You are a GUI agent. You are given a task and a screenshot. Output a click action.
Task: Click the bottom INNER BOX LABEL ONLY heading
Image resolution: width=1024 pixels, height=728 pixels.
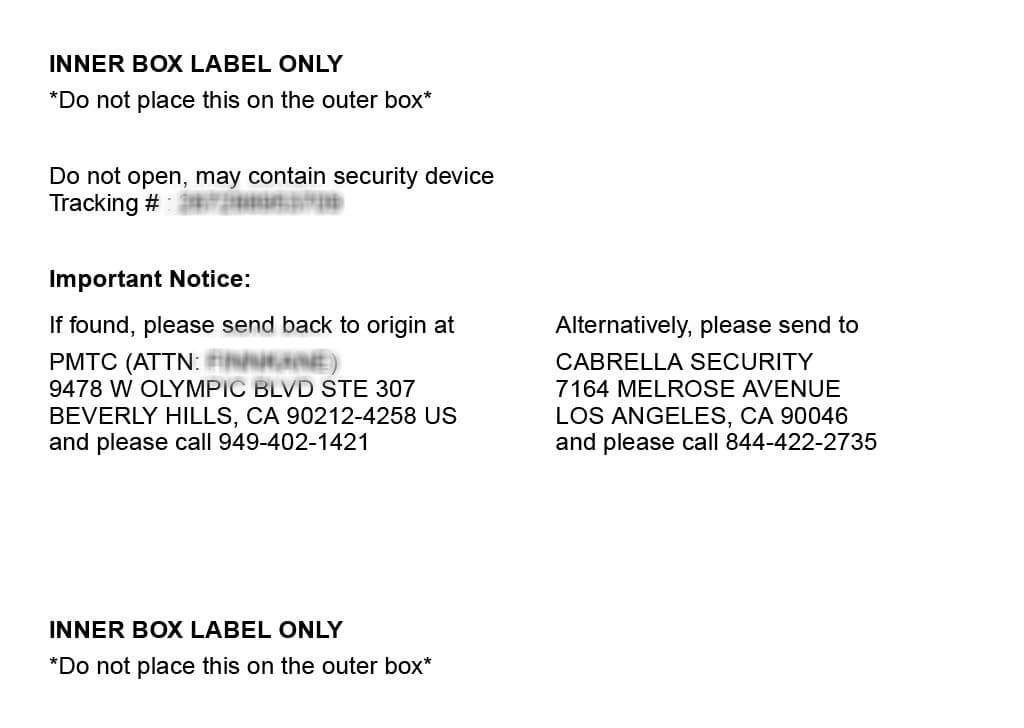click(x=195, y=630)
